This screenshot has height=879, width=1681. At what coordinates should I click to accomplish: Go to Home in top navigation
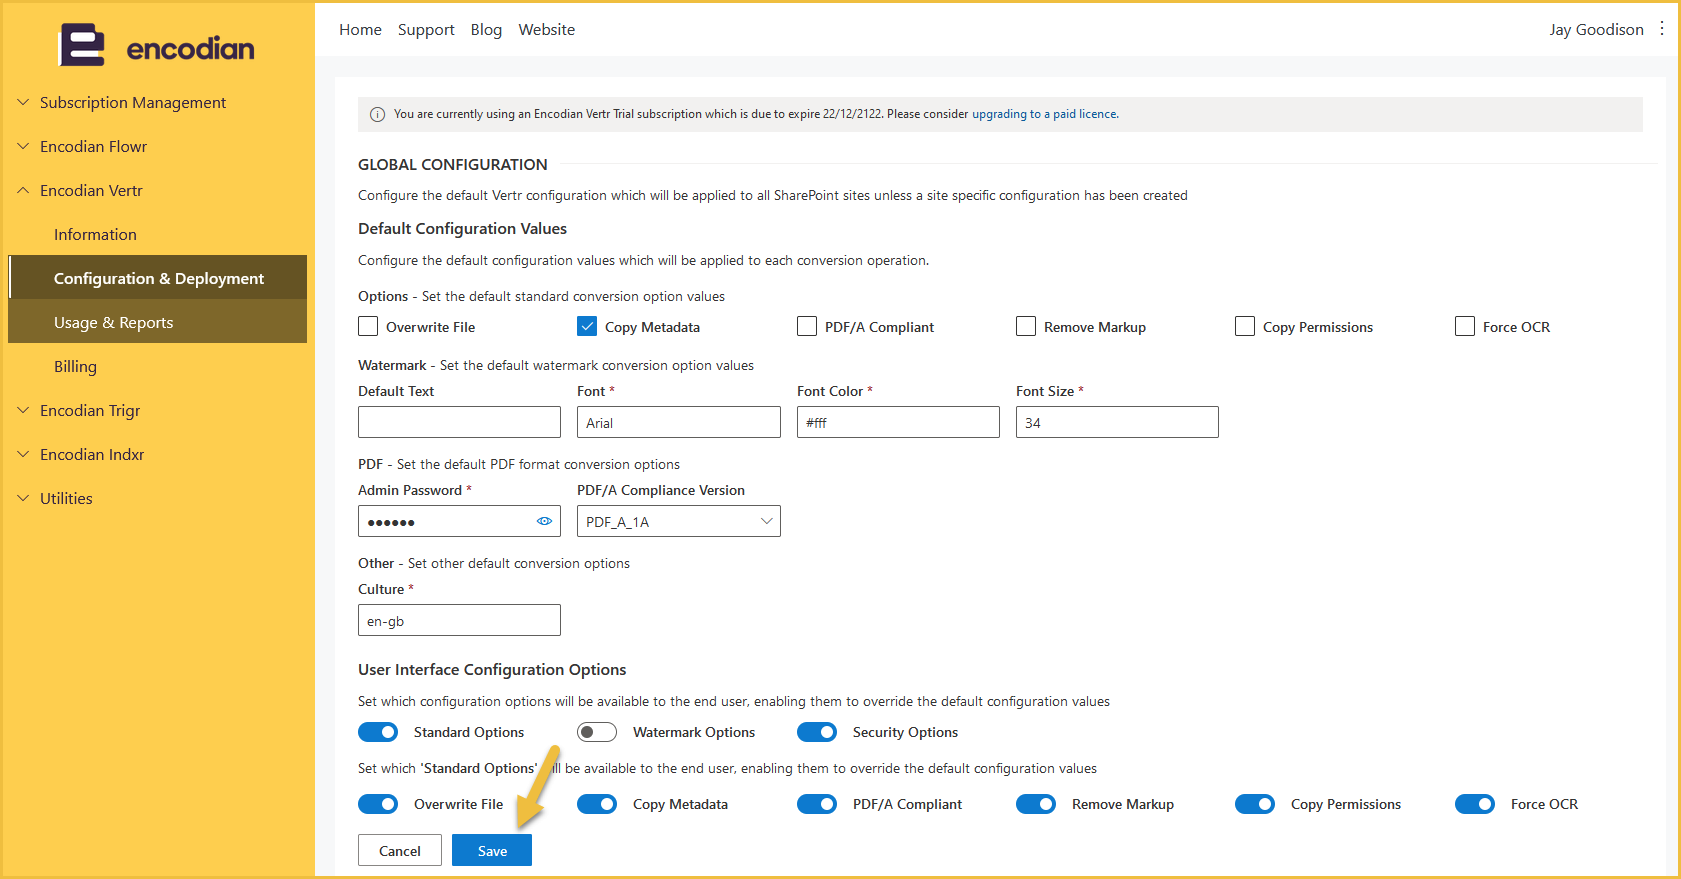360,30
